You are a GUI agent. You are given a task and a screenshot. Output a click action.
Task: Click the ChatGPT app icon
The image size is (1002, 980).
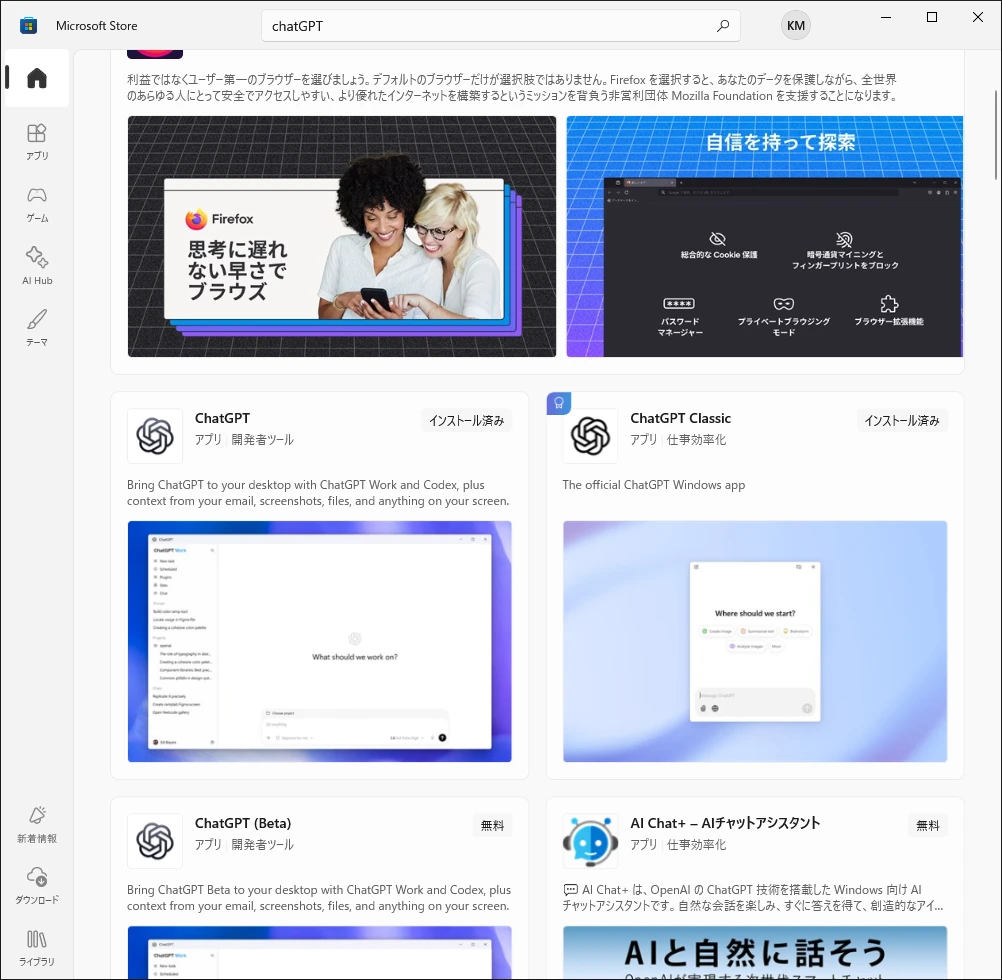coord(155,436)
